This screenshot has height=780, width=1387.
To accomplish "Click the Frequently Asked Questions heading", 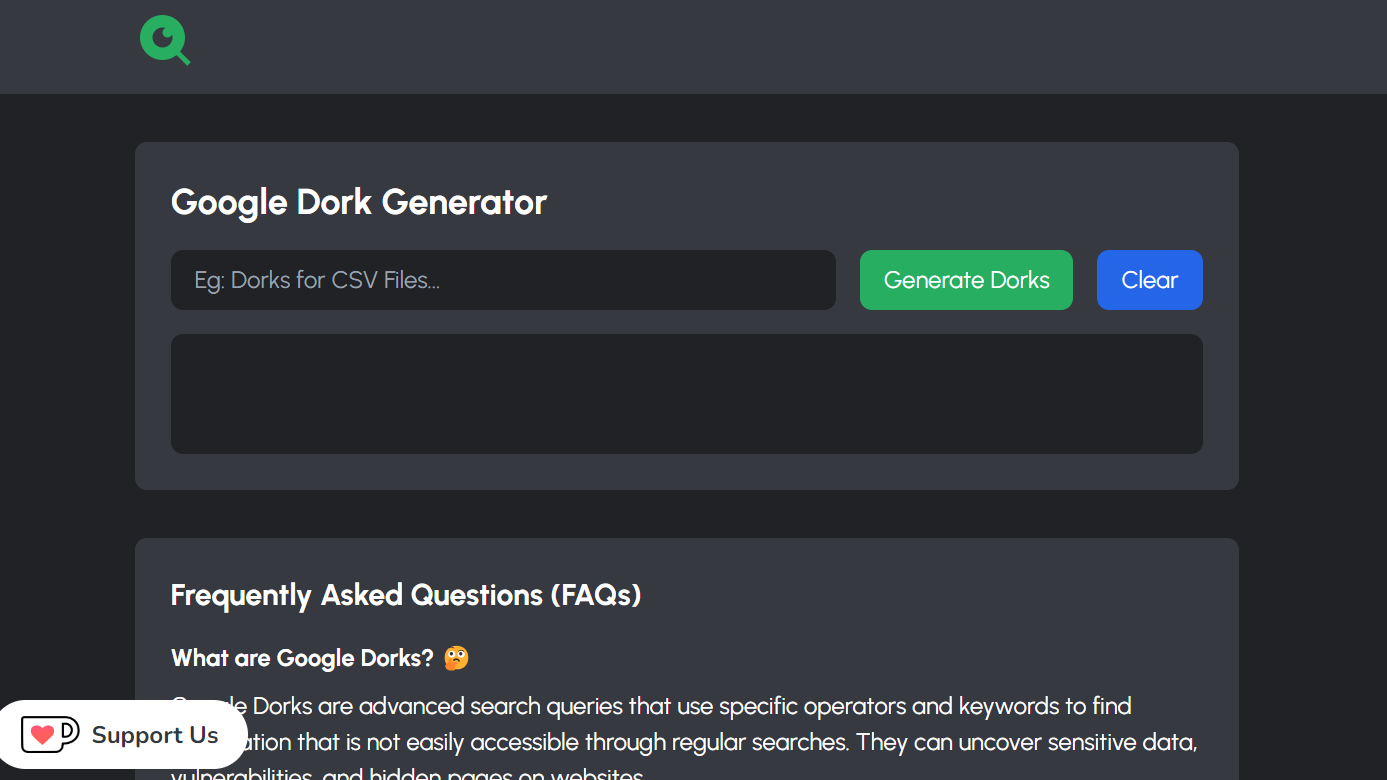I will coord(406,594).
